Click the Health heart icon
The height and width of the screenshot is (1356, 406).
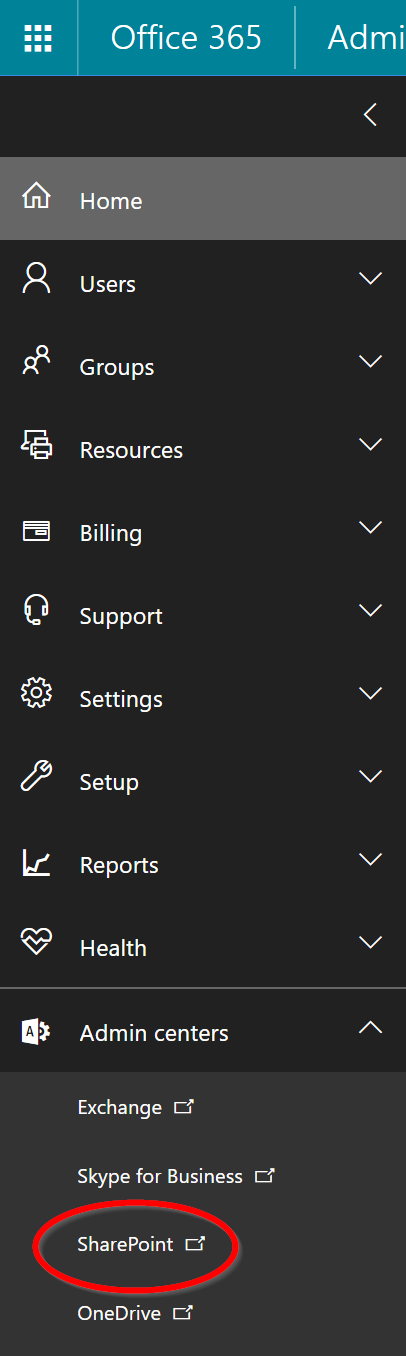tap(36, 943)
